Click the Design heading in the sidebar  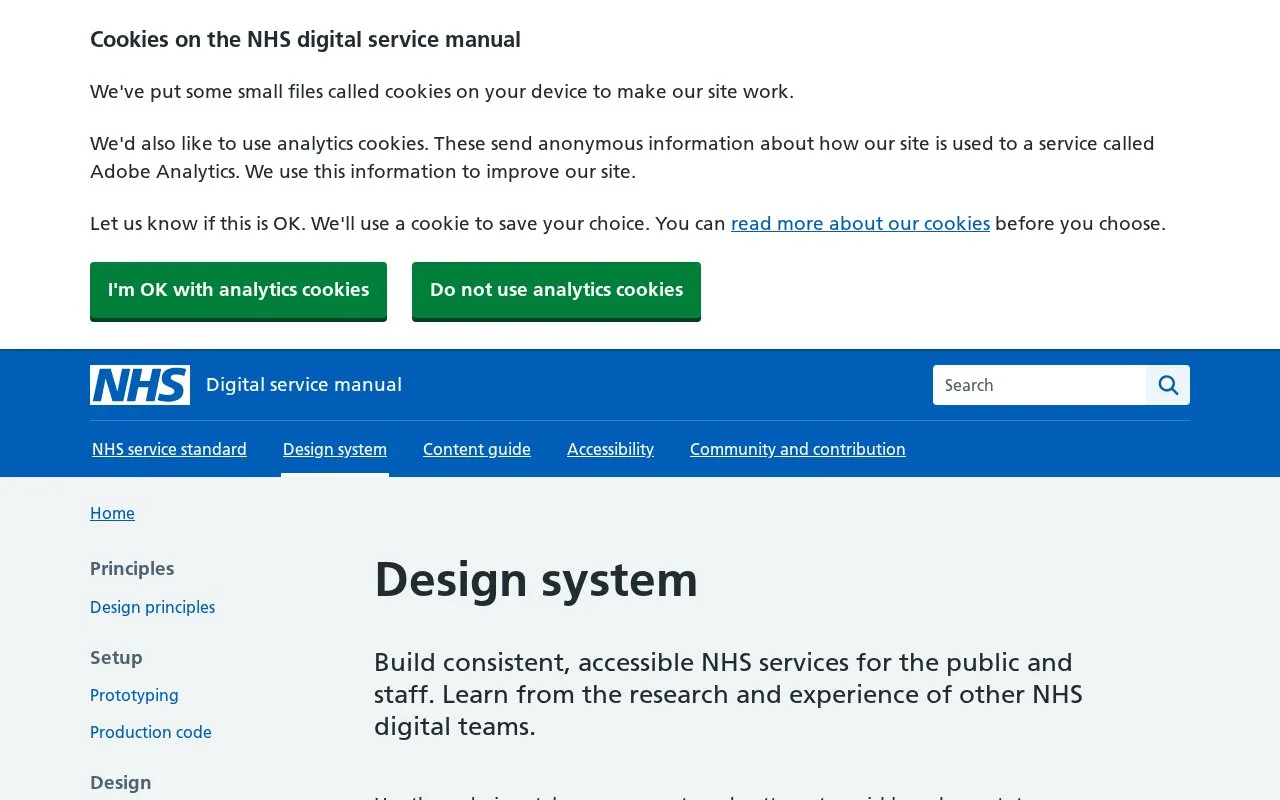pos(121,782)
